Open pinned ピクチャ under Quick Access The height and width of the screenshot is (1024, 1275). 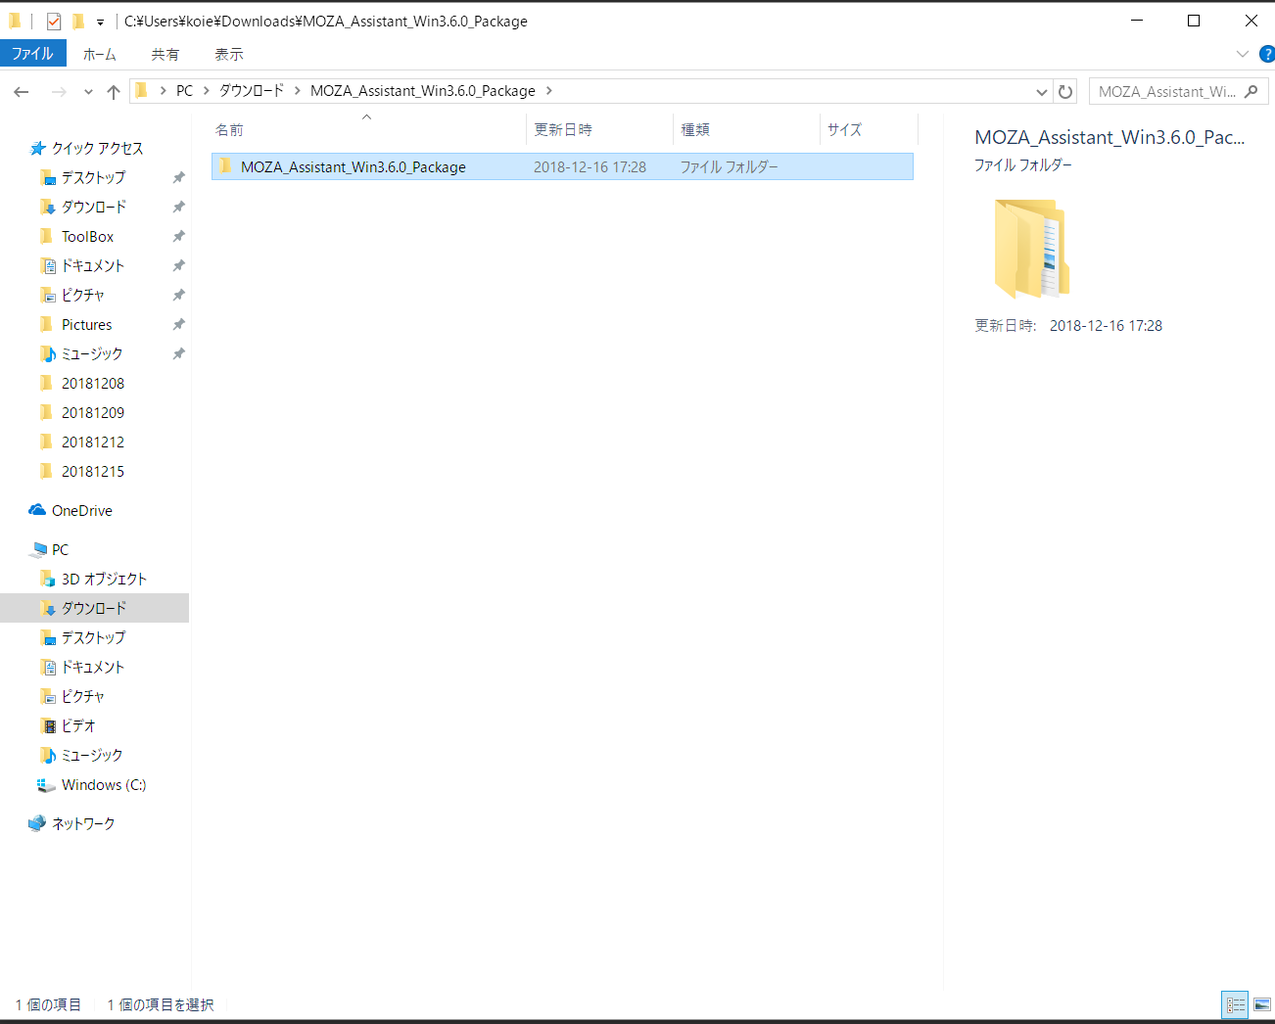[83, 295]
